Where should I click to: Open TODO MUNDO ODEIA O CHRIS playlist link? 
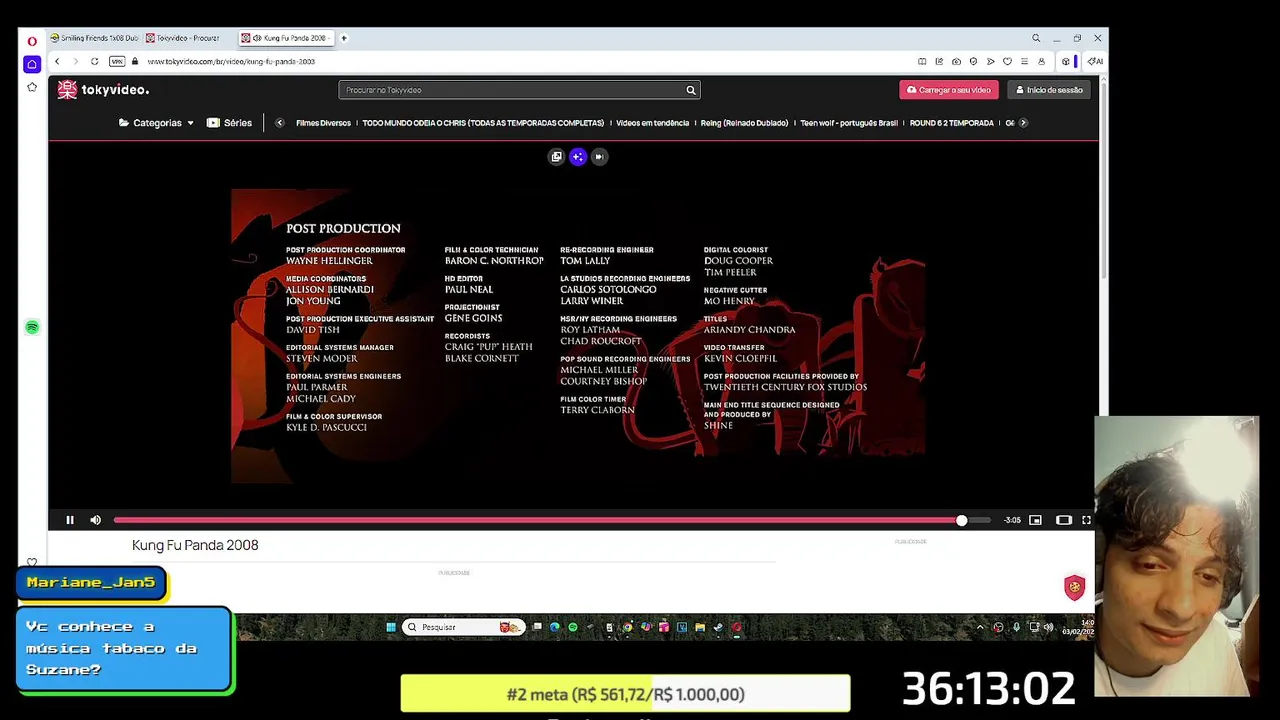click(483, 123)
